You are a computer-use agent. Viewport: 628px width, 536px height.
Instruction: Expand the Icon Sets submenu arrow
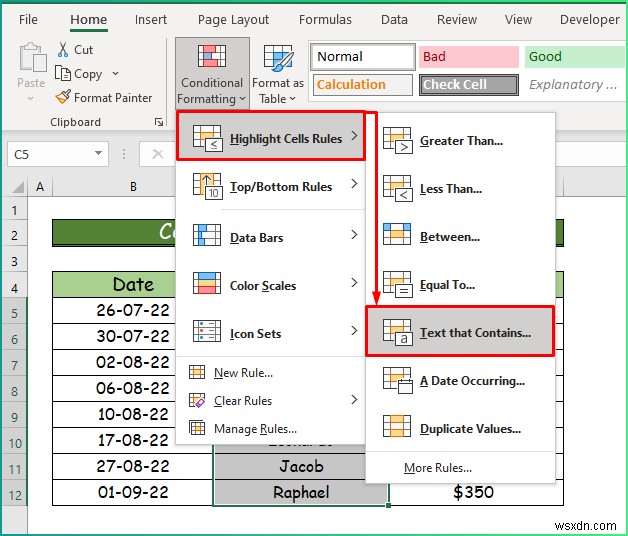(354, 331)
